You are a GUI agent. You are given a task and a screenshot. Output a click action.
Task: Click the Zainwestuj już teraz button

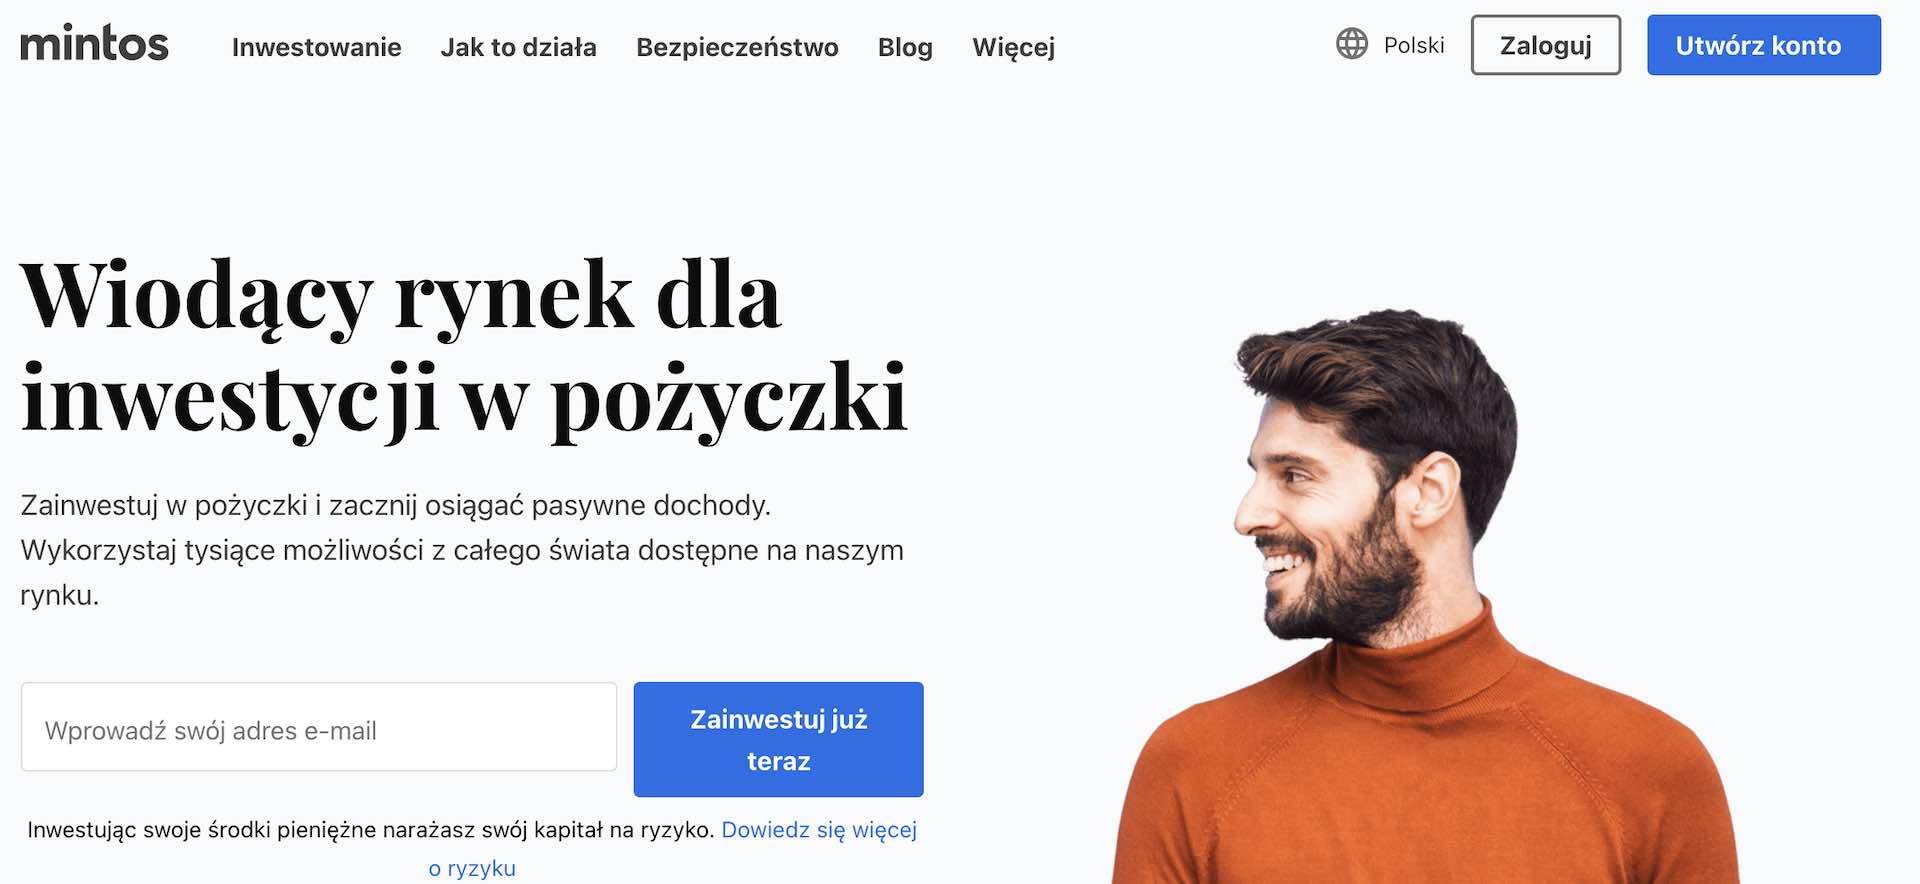point(779,740)
